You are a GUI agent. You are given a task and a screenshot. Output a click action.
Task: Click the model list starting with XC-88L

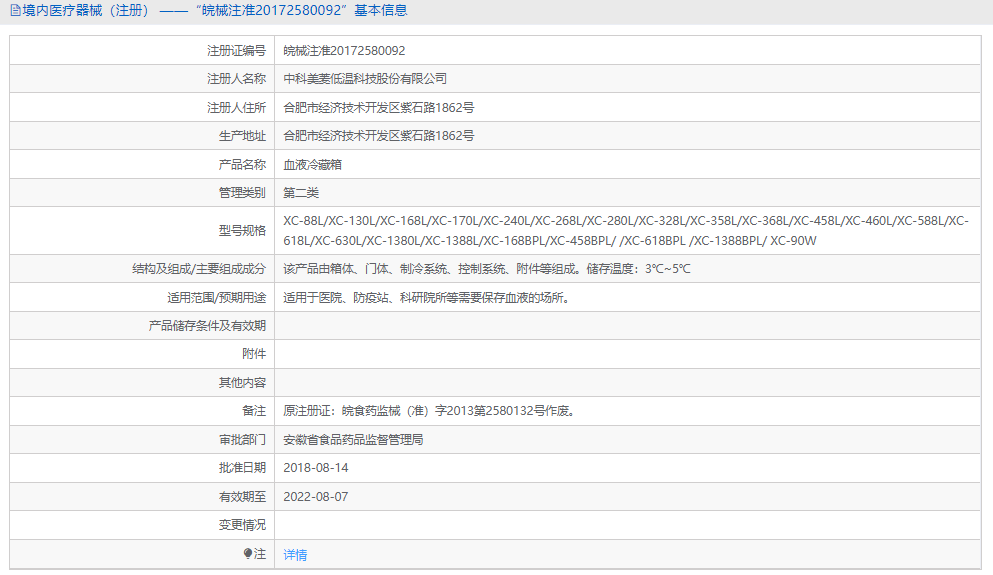626,231
